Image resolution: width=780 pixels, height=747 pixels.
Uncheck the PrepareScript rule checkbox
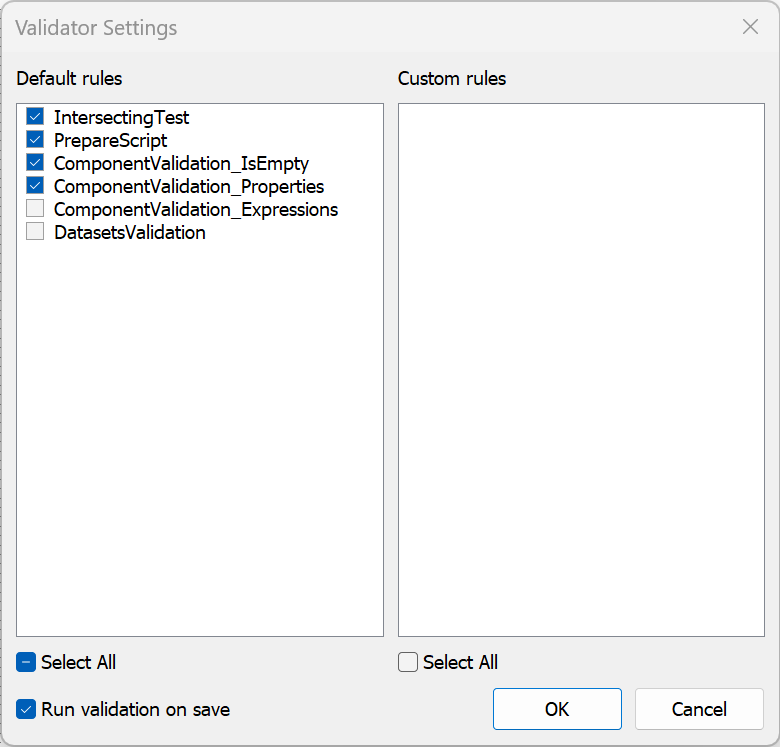35,140
